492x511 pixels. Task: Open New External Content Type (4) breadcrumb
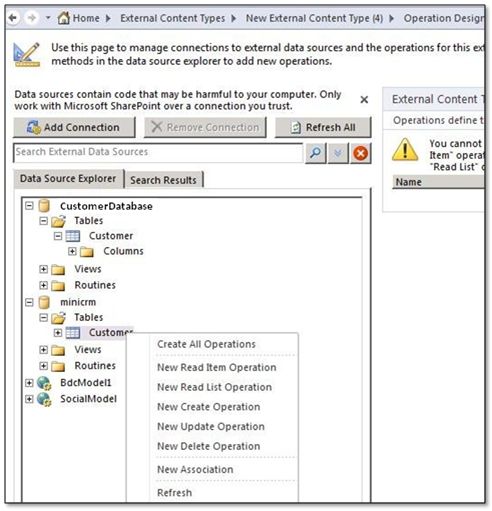point(314,18)
